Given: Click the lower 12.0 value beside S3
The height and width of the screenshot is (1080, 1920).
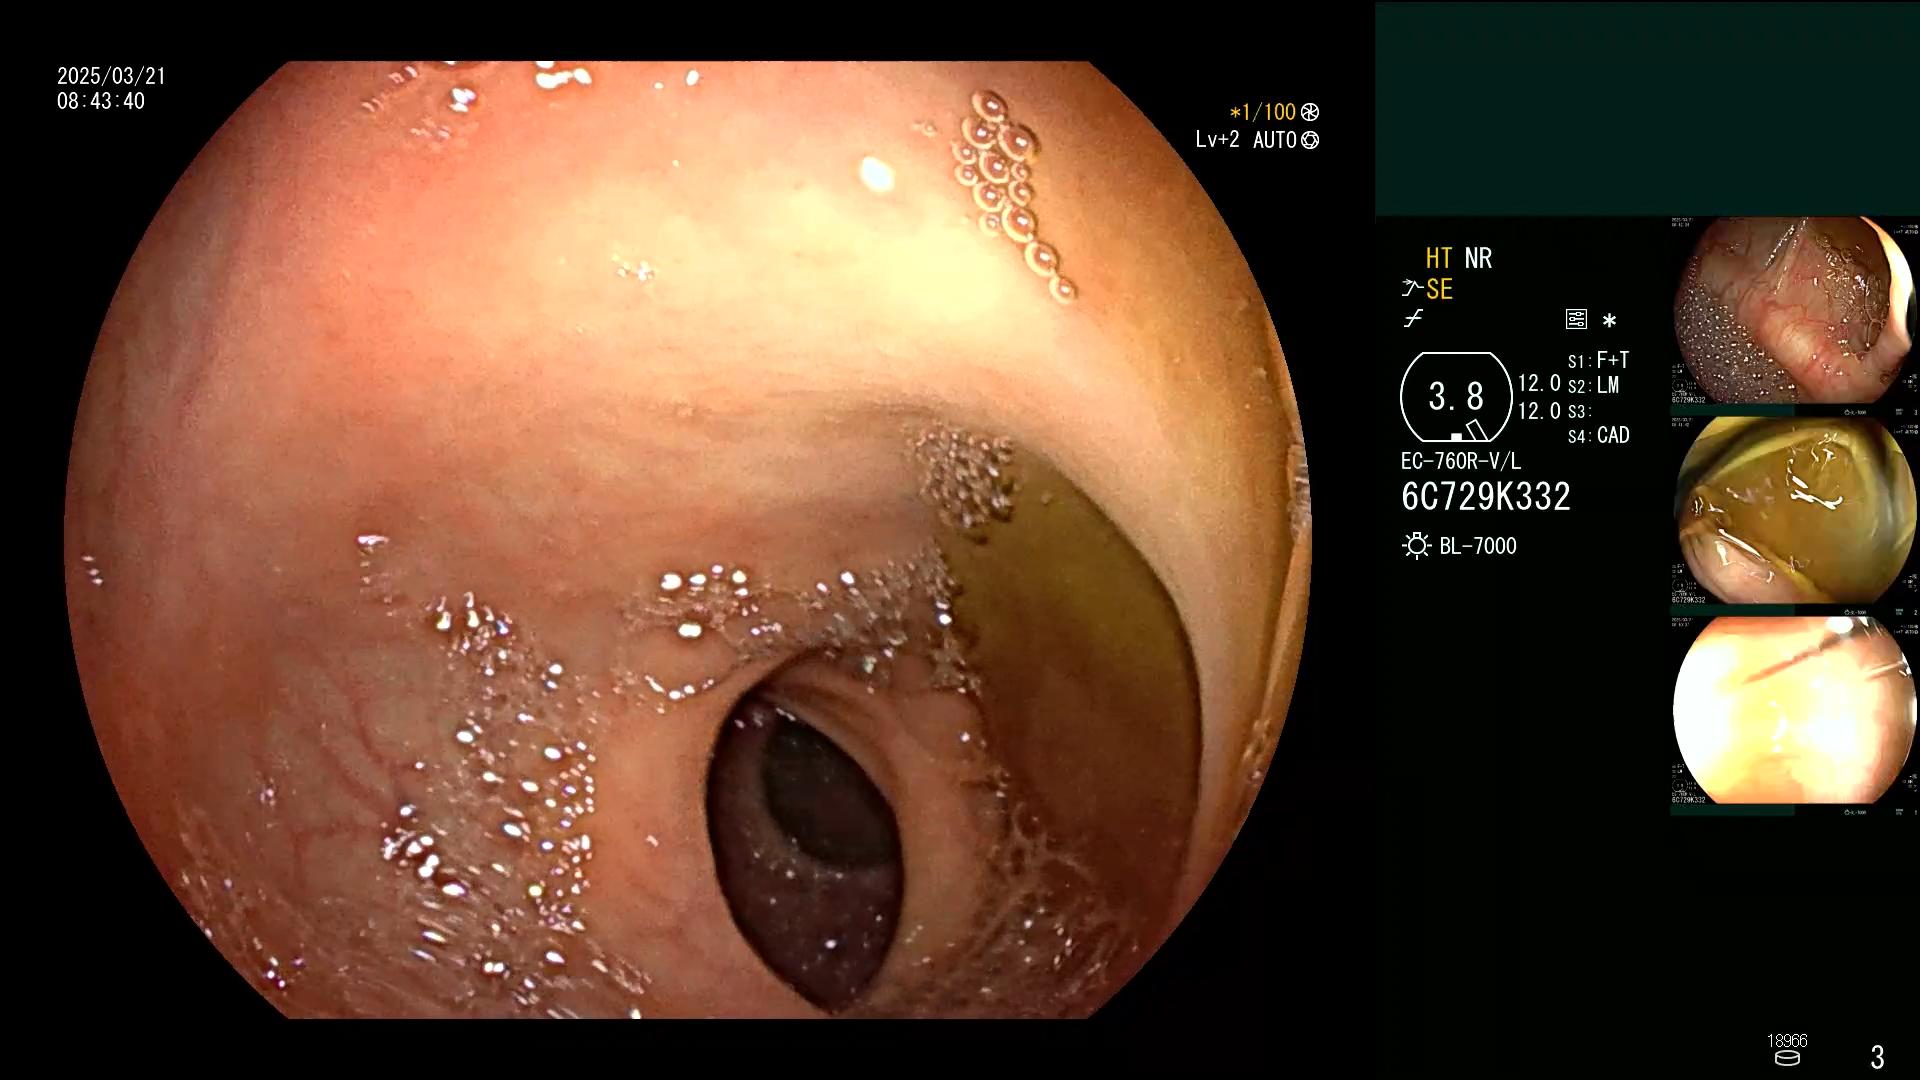Looking at the screenshot, I should (x=1539, y=411).
